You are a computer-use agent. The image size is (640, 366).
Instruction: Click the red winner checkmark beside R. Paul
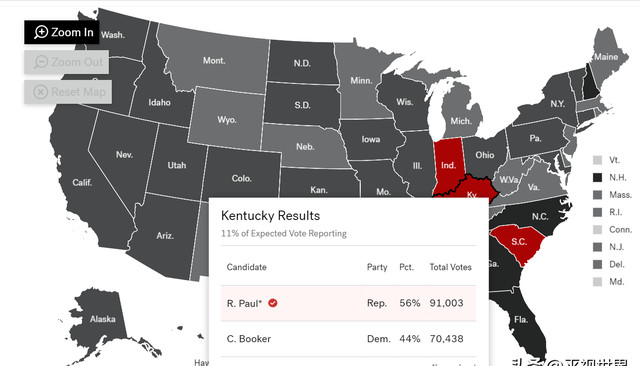(x=273, y=303)
